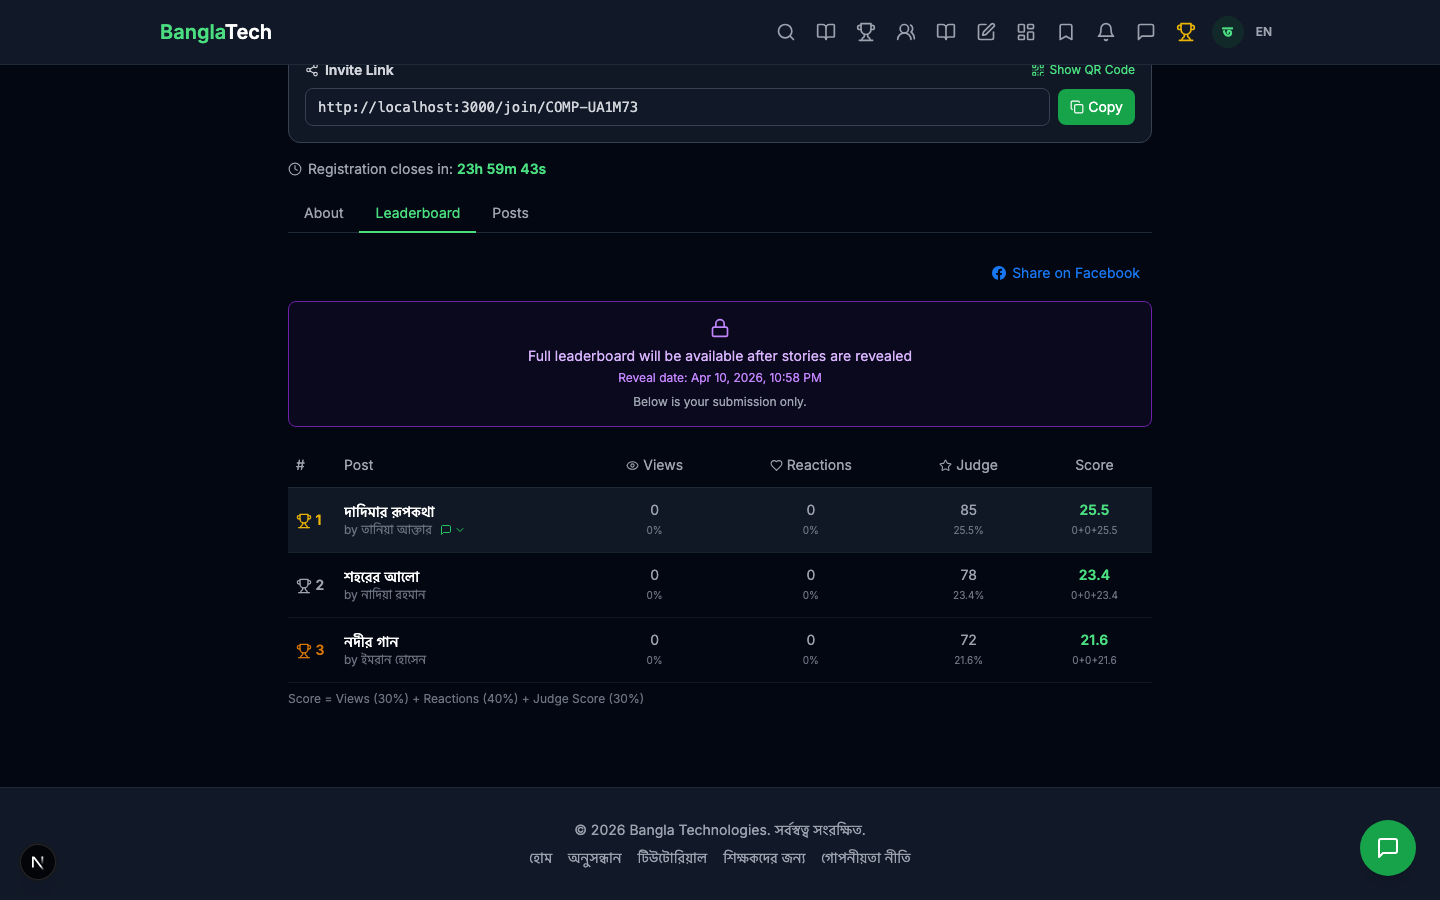View your bookmarks via the bookmark icon
The height and width of the screenshot is (900, 1440).
tap(1066, 32)
